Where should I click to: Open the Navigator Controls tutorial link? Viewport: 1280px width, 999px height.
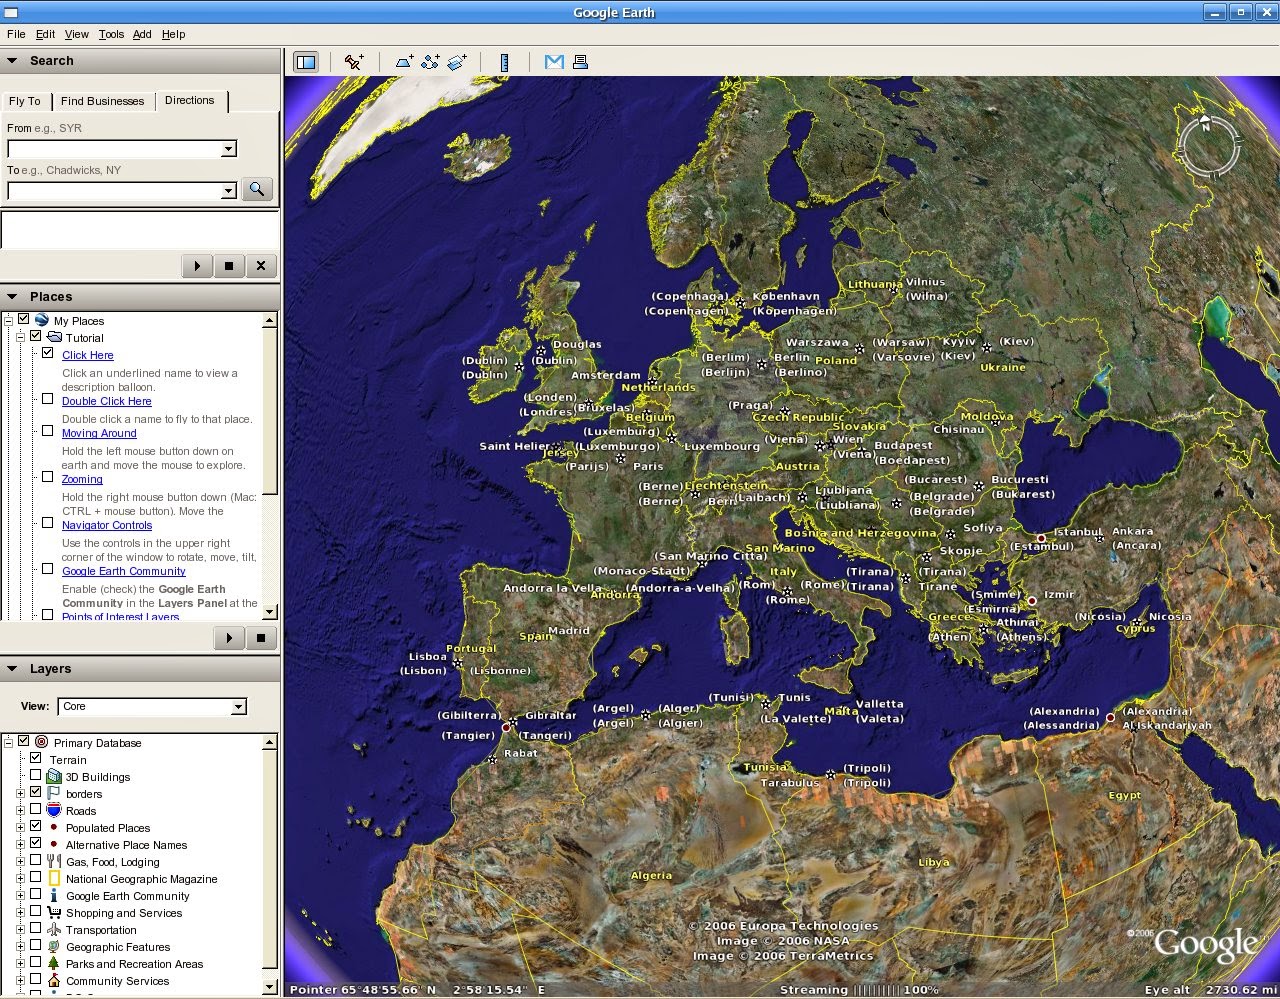(107, 525)
